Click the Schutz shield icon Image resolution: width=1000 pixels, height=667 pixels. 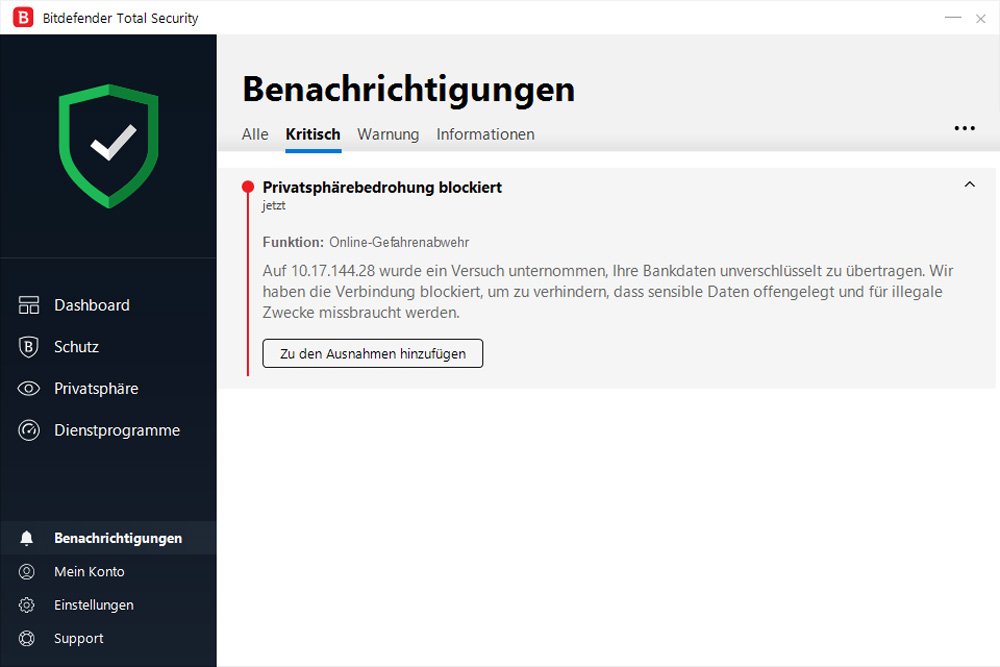pyautogui.click(x=29, y=347)
